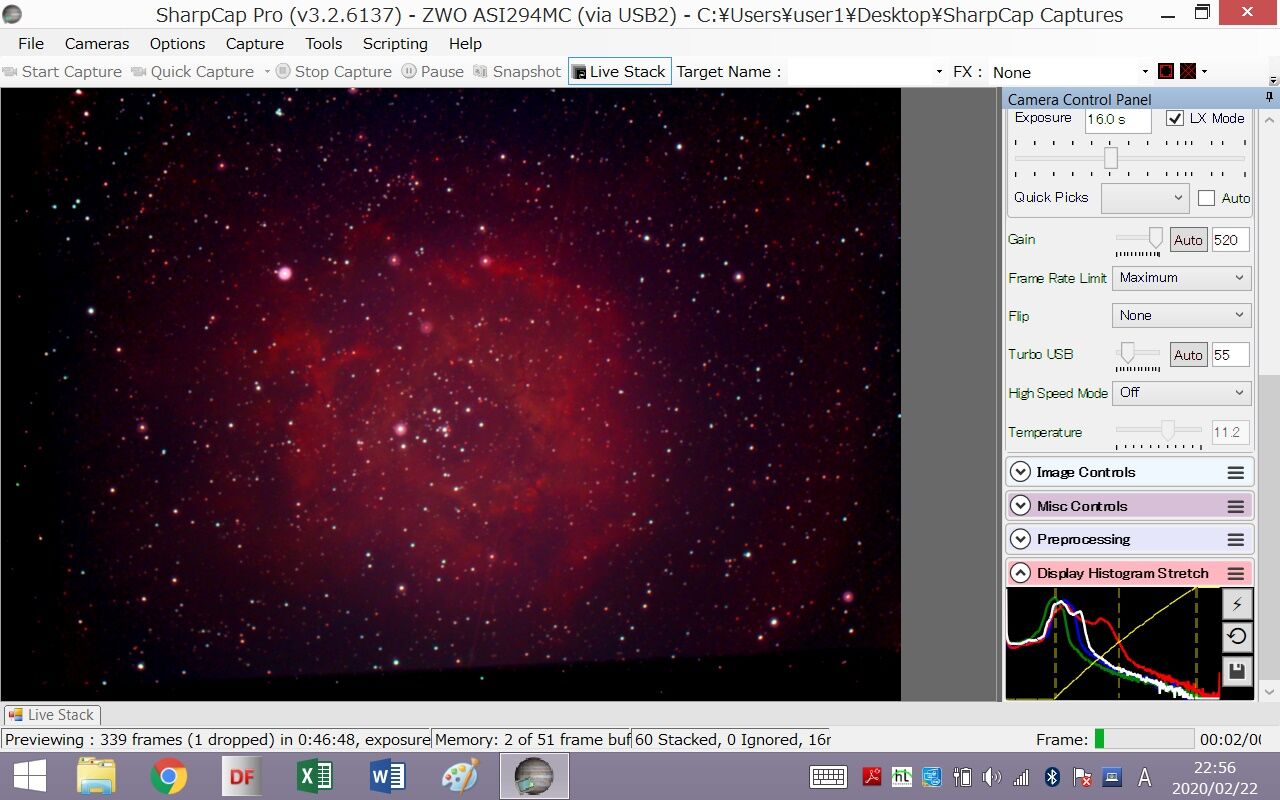Toggle Live Stack mode
The height and width of the screenshot is (800, 1280).
[620, 71]
